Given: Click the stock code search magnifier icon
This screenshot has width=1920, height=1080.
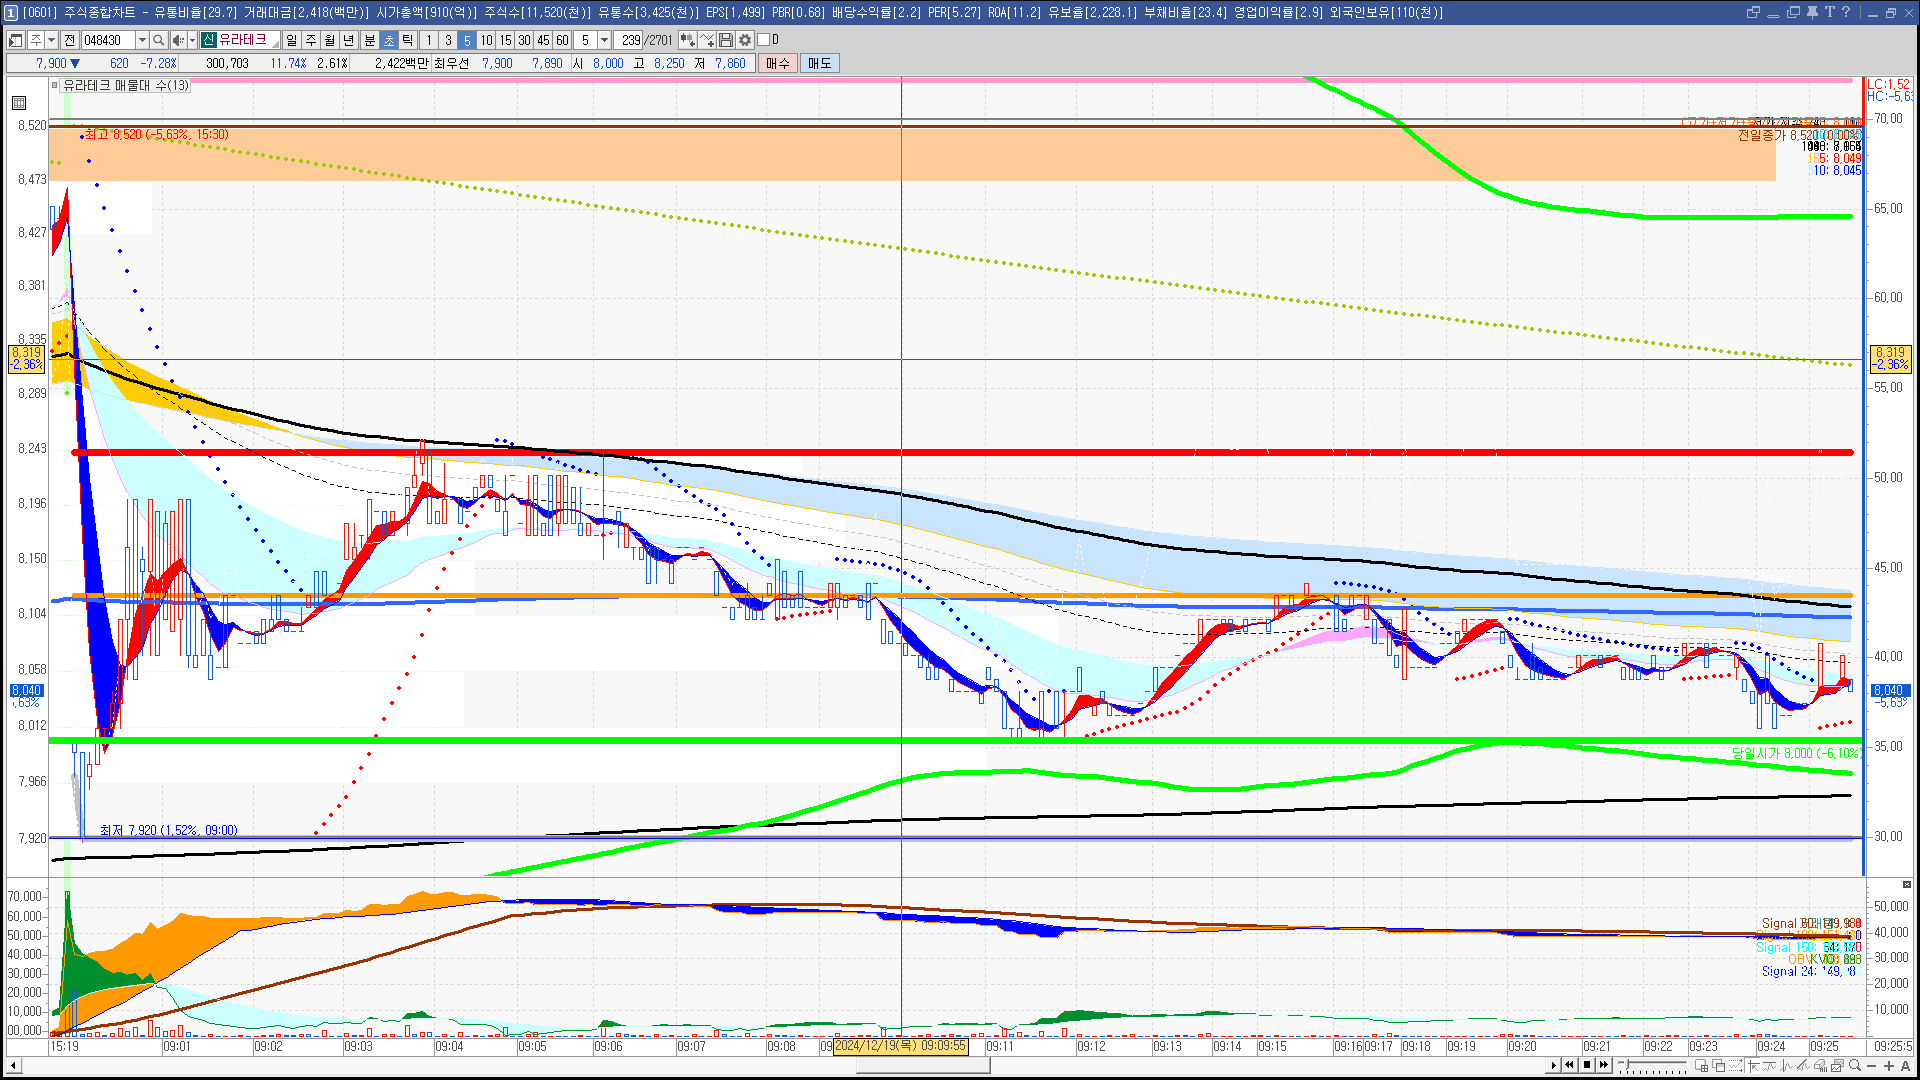Looking at the screenshot, I should click(158, 40).
